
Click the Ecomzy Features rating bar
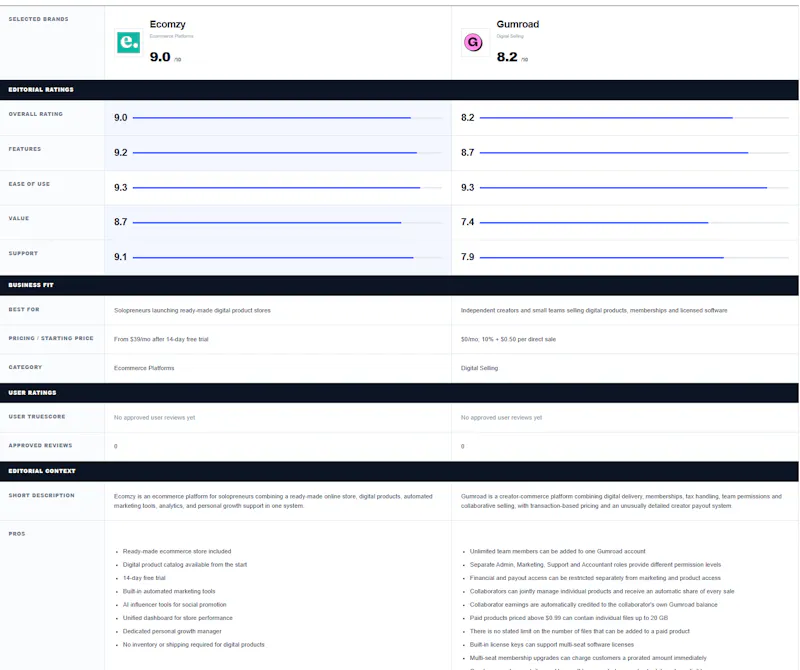287,153
